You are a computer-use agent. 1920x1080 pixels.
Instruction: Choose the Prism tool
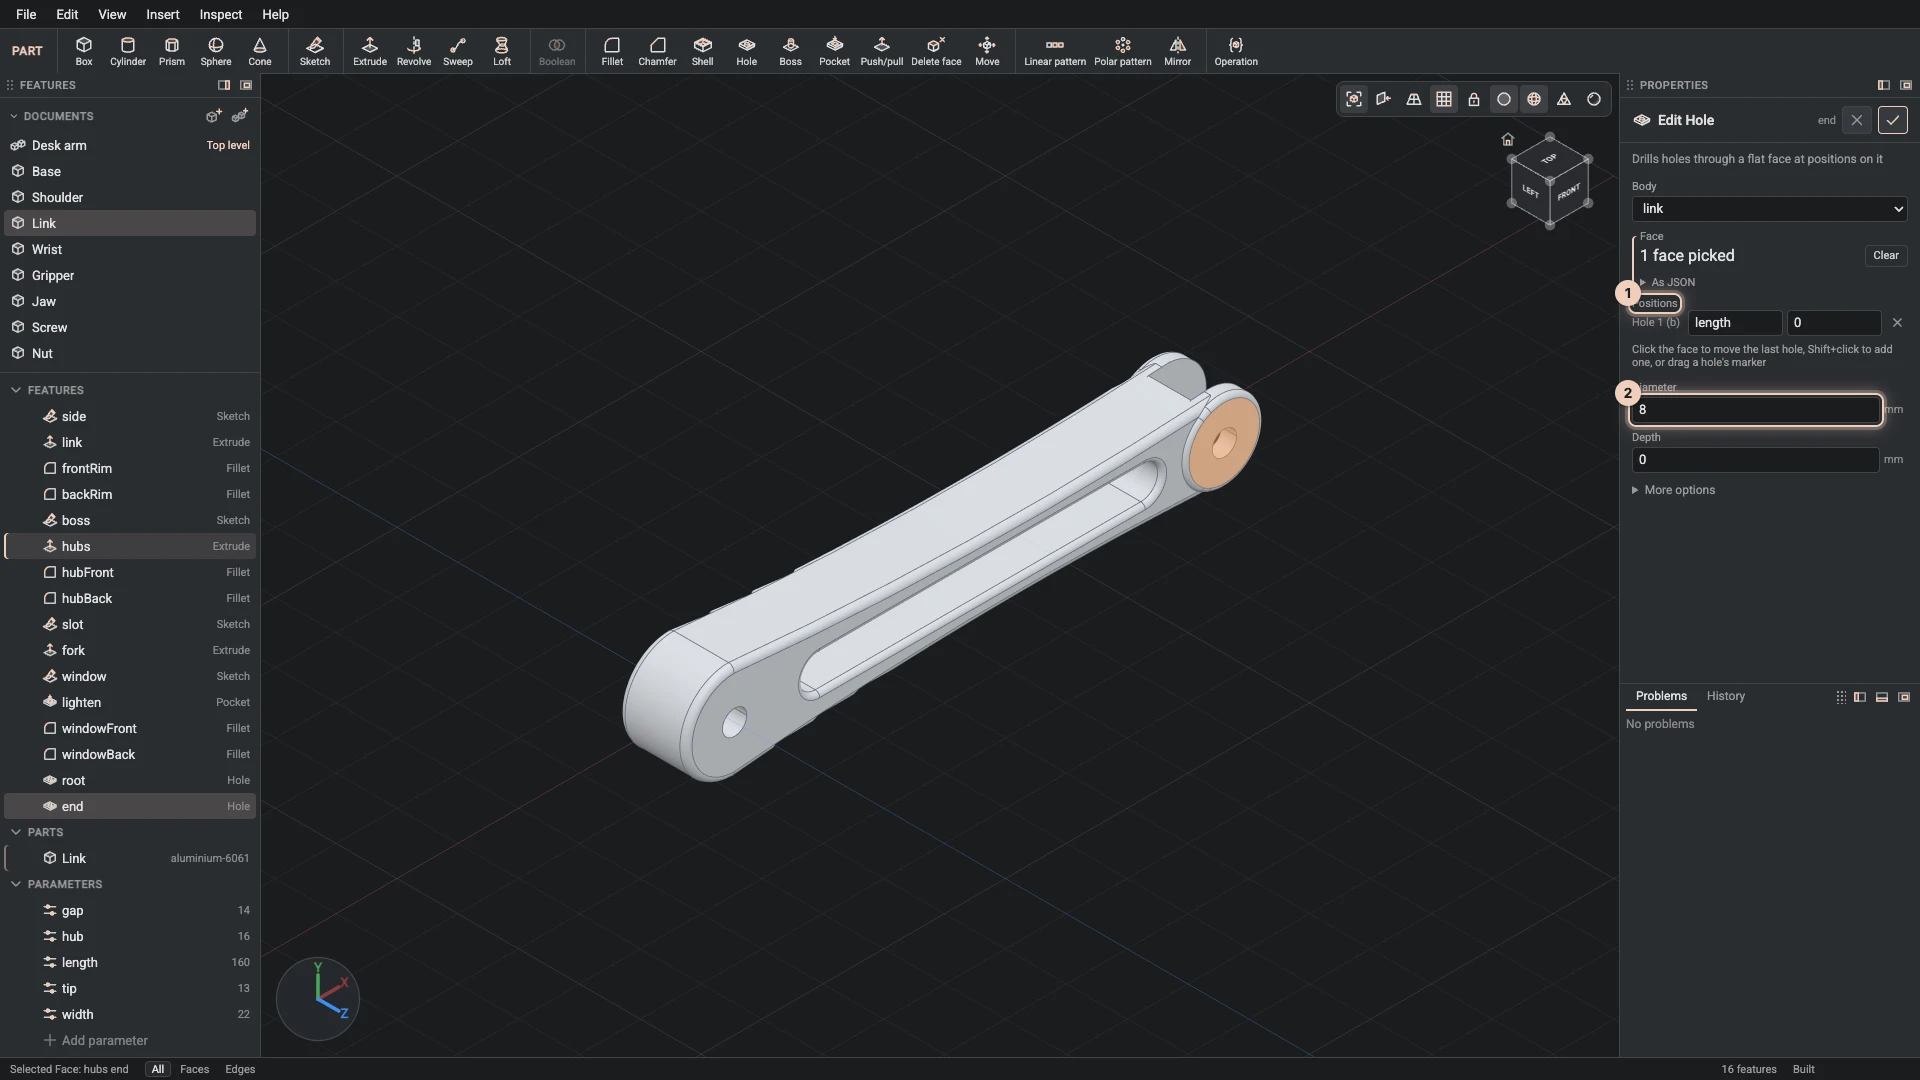(172, 51)
